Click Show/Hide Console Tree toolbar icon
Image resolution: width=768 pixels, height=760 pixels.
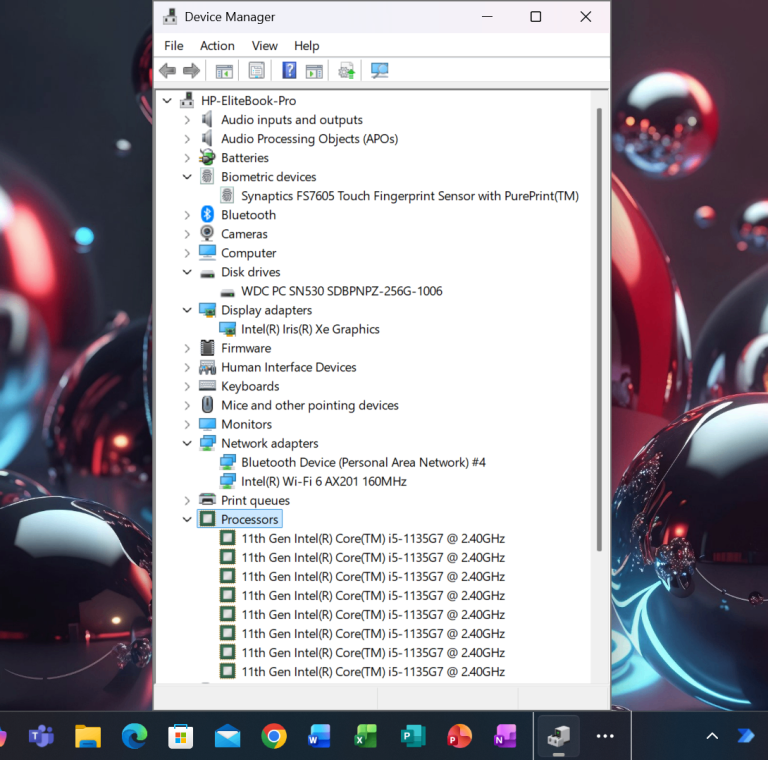click(224, 71)
